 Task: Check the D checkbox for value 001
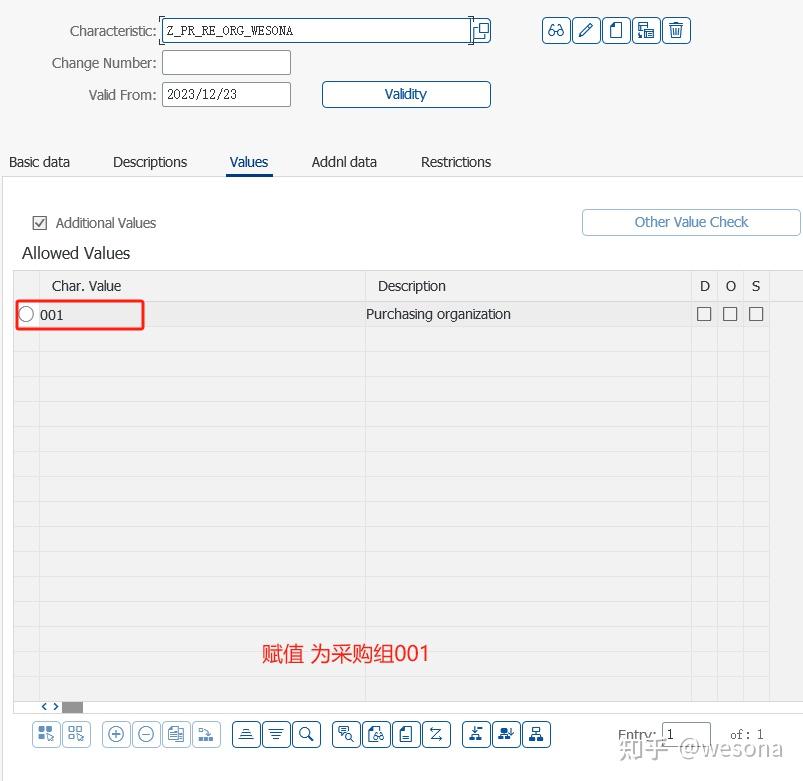(704, 313)
